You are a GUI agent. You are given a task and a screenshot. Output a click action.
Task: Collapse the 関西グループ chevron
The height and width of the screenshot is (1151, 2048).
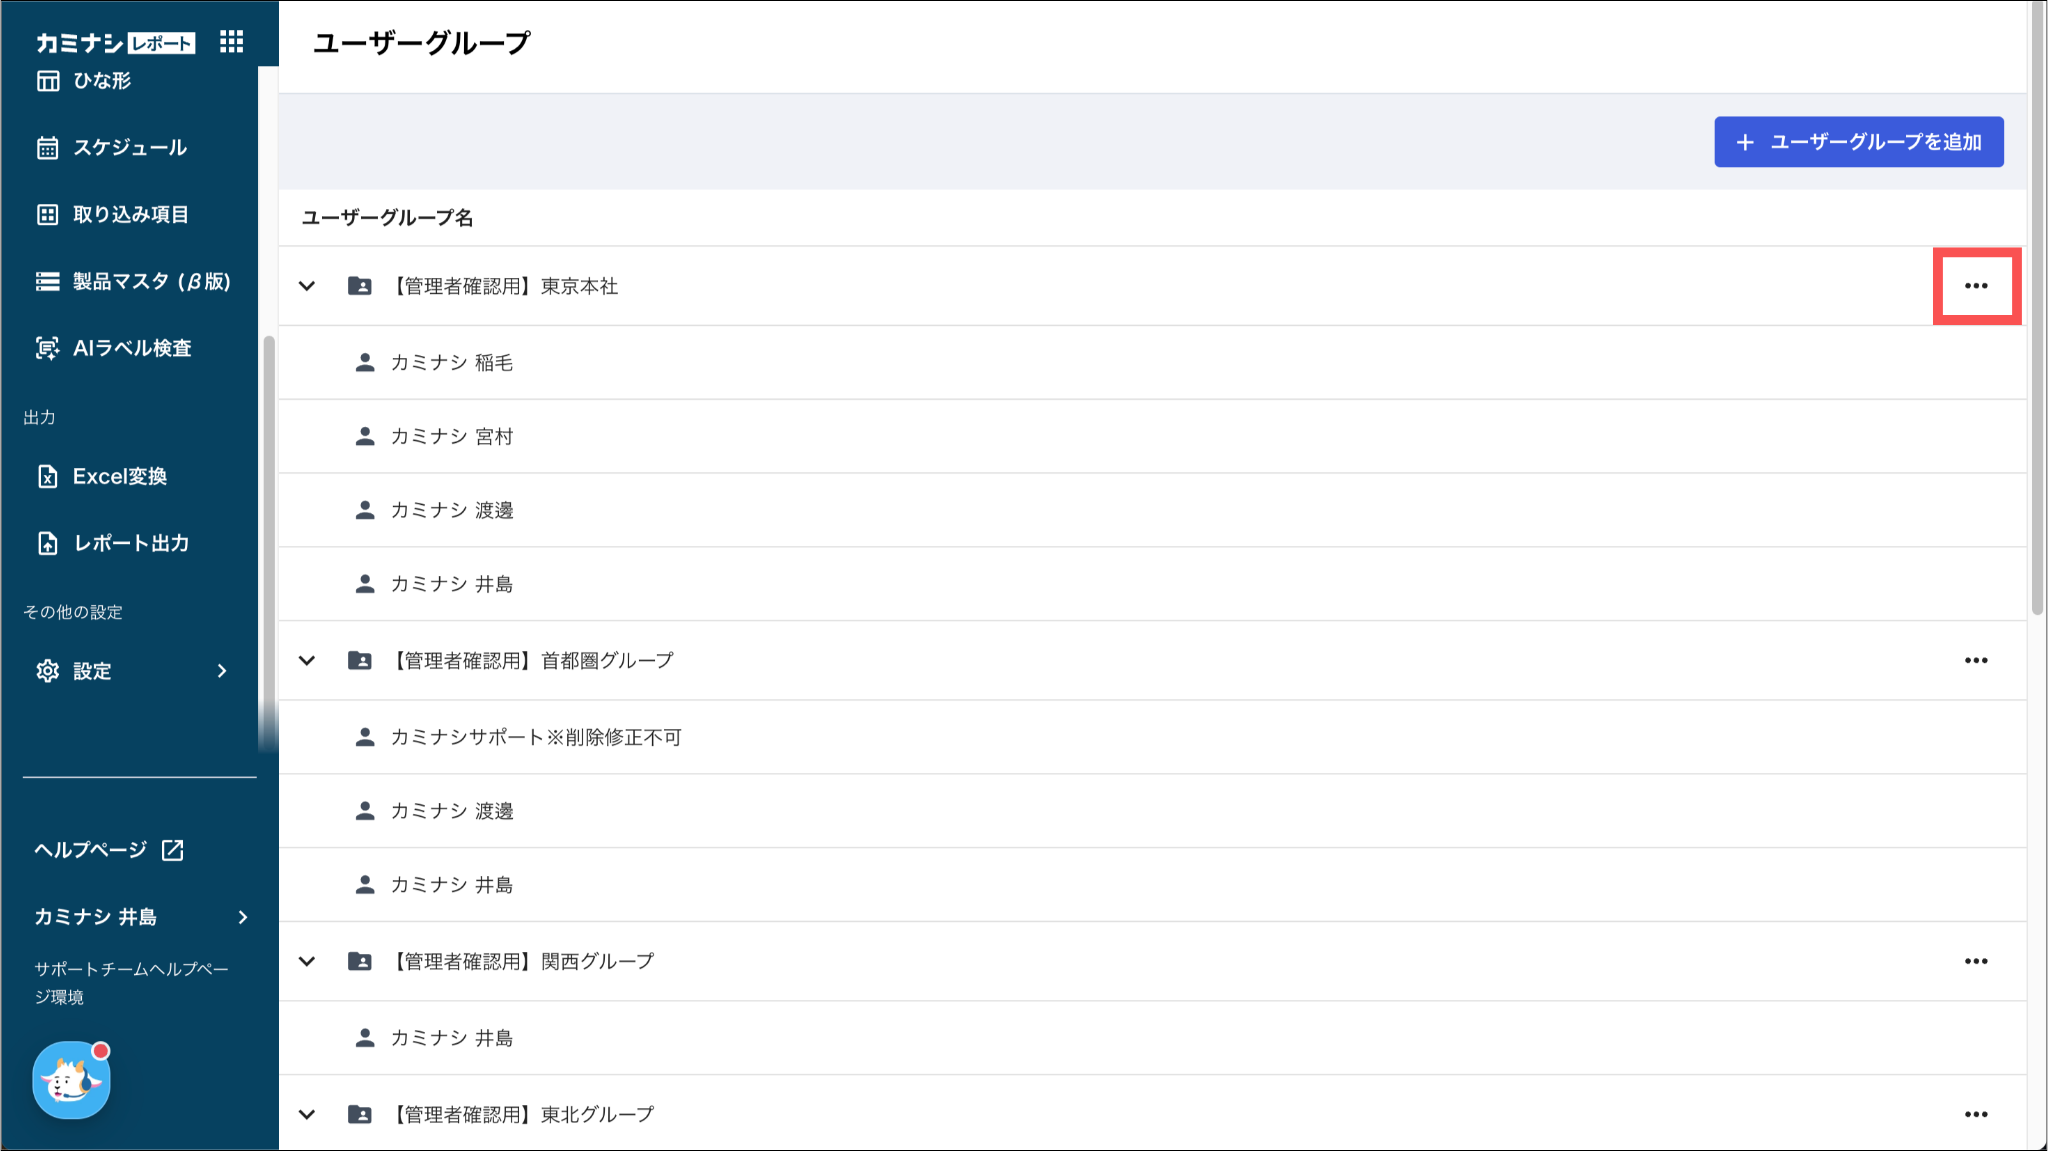(x=307, y=961)
